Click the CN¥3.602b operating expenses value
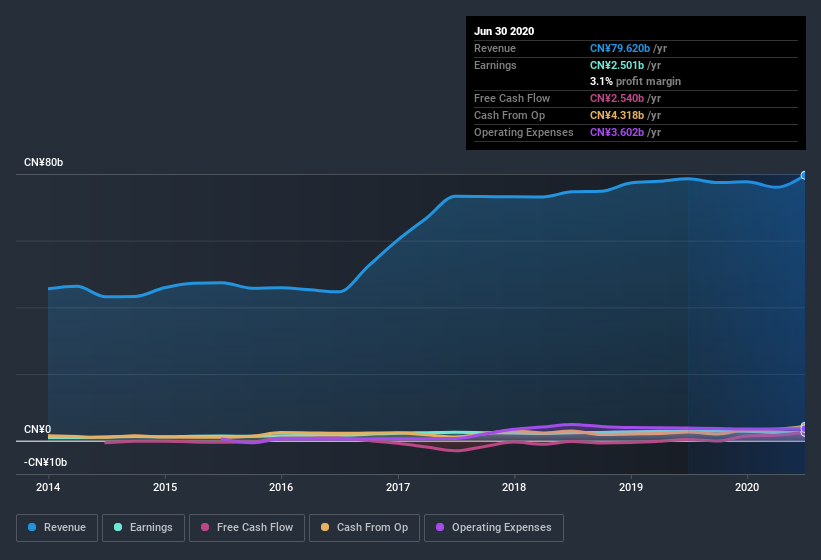This screenshot has height=560, width=821. pyautogui.click(x=617, y=132)
